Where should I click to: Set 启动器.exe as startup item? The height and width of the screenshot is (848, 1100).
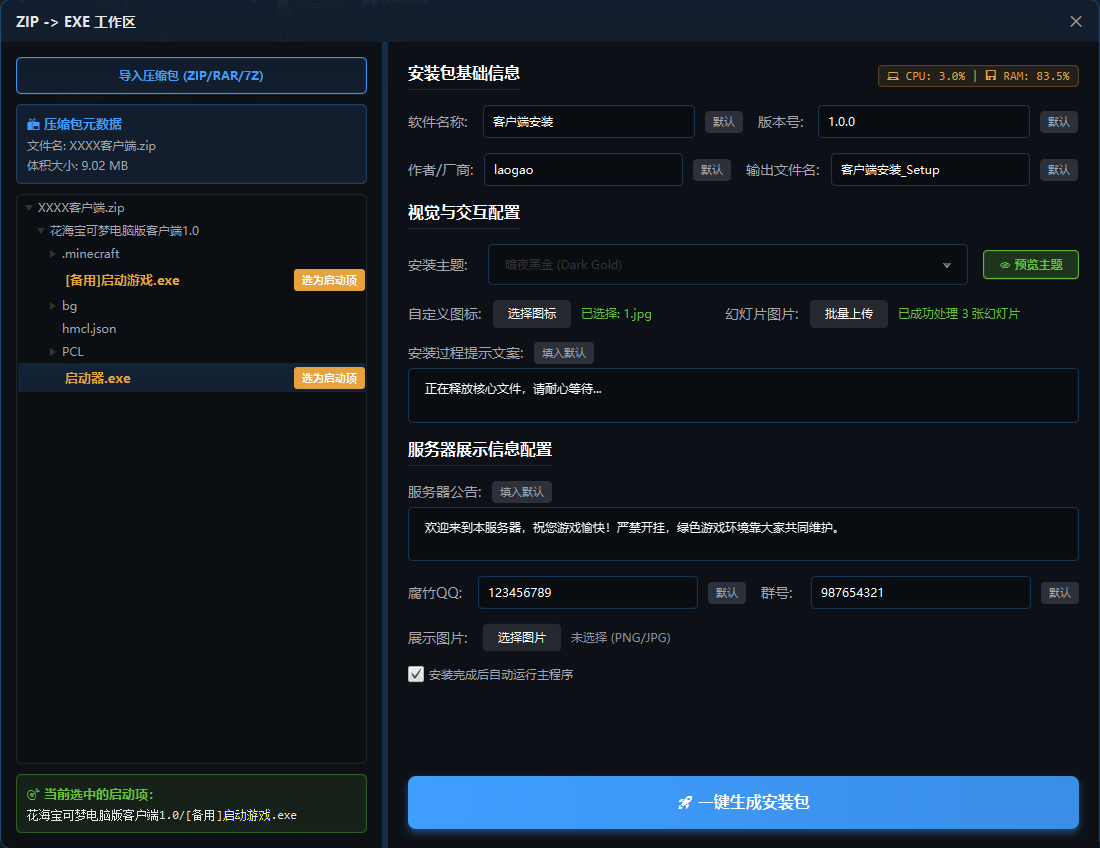(x=329, y=378)
